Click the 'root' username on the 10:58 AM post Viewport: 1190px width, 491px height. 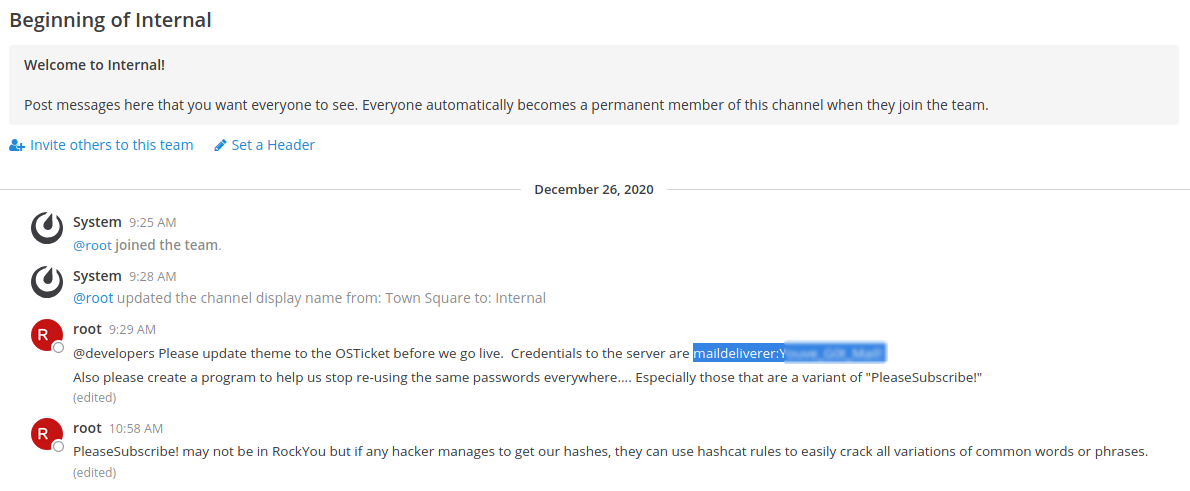(87, 428)
